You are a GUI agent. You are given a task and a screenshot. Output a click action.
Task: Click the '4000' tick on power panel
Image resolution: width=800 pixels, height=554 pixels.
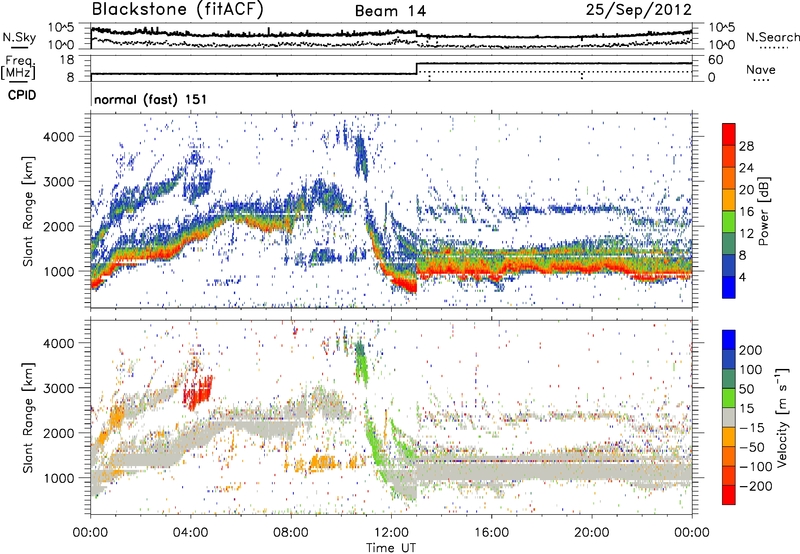click(58, 137)
